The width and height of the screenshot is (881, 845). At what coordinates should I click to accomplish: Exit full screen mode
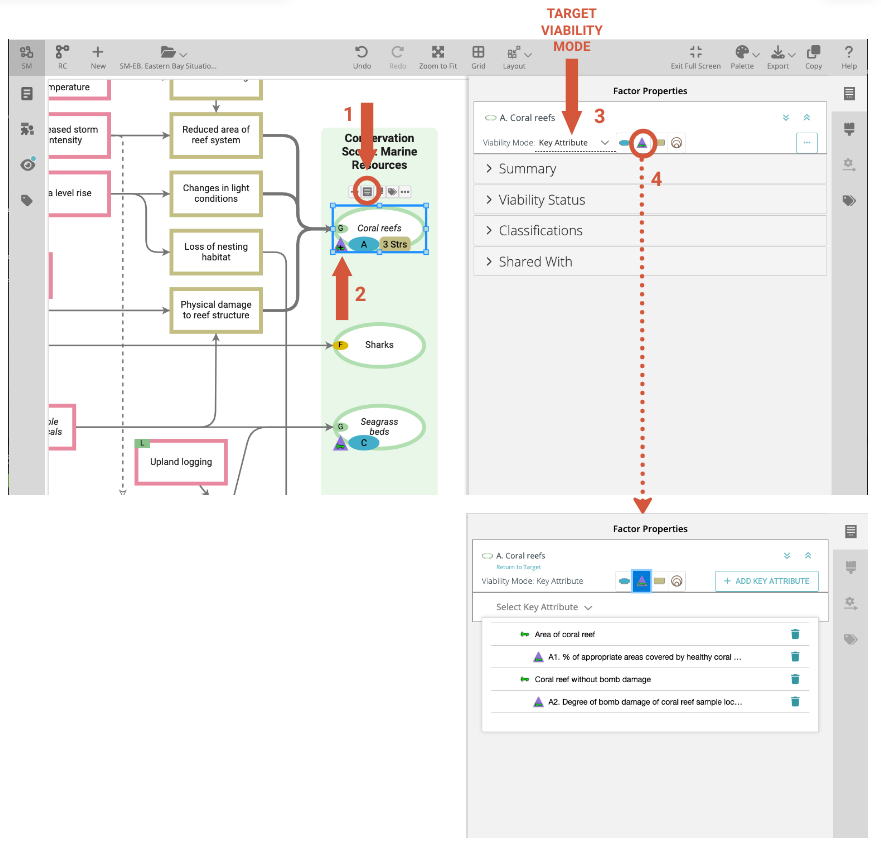coord(696,54)
